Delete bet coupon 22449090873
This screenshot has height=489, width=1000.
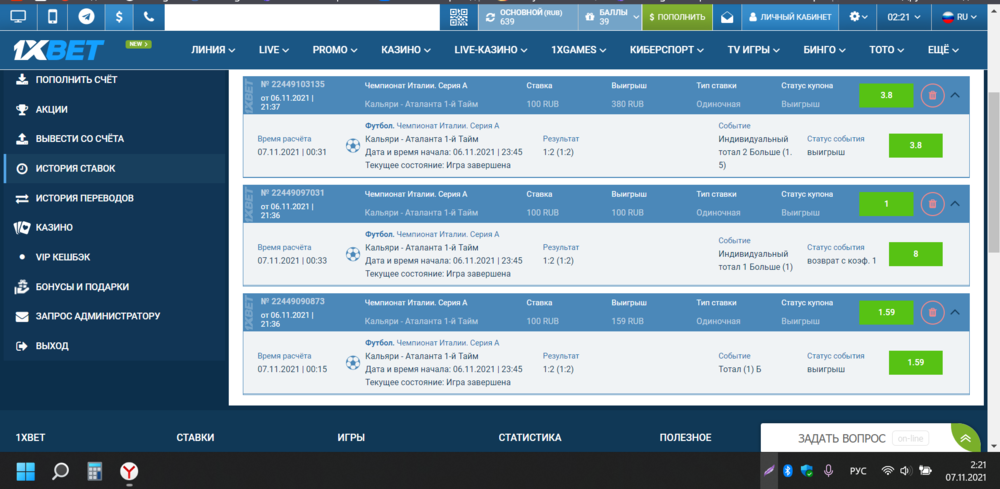(x=932, y=312)
